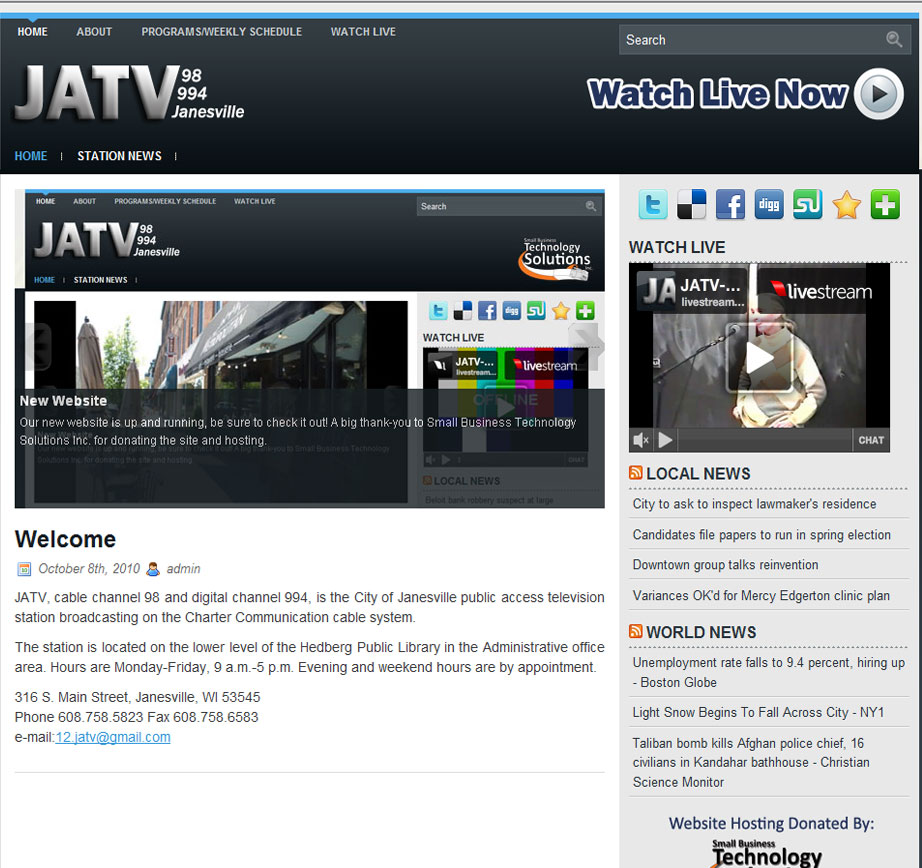Click the 12.jatv@gmail.com email link
Image resolution: width=922 pixels, height=868 pixels.
(x=113, y=737)
